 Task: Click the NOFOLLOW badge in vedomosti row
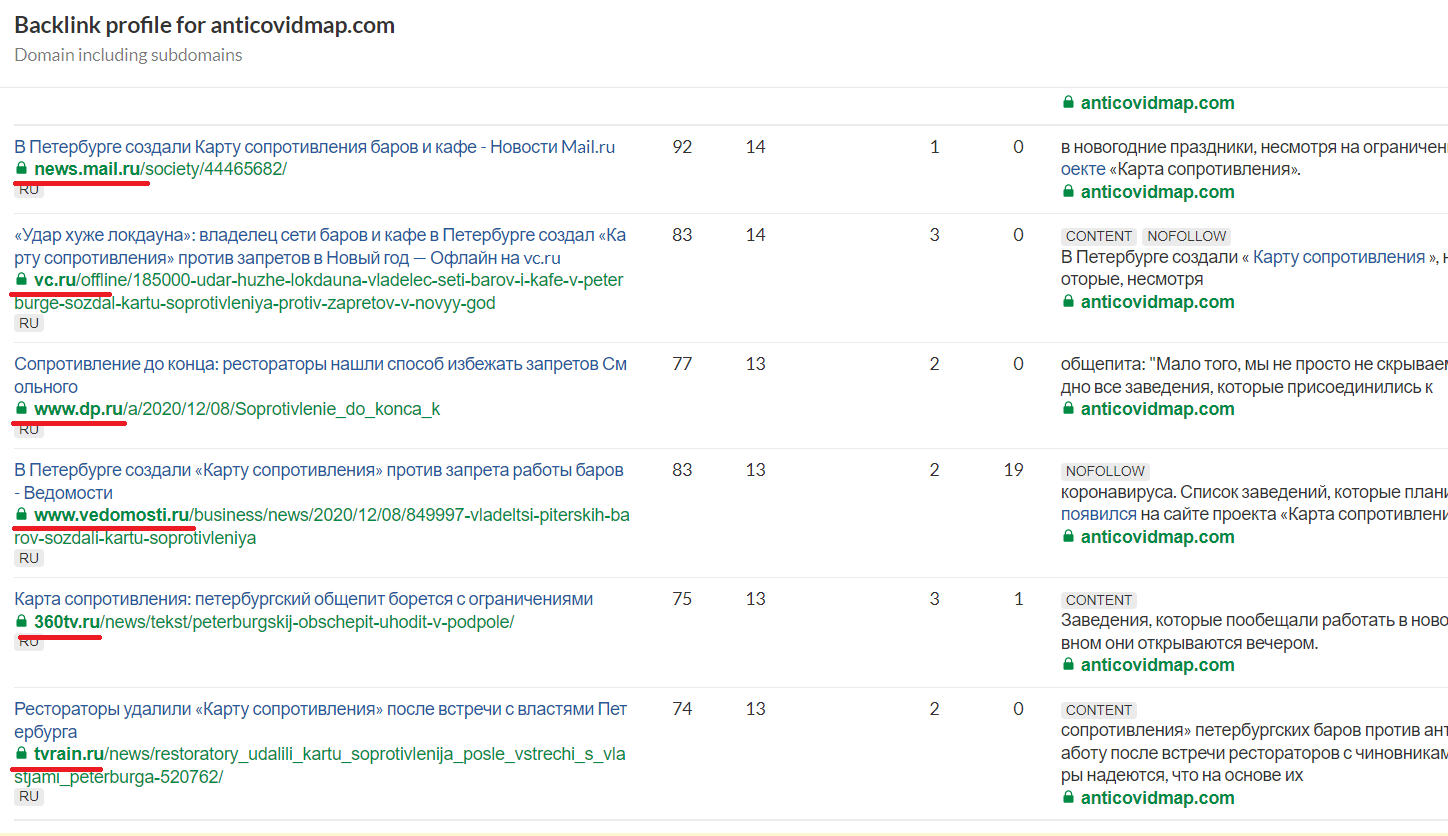(x=1105, y=471)
